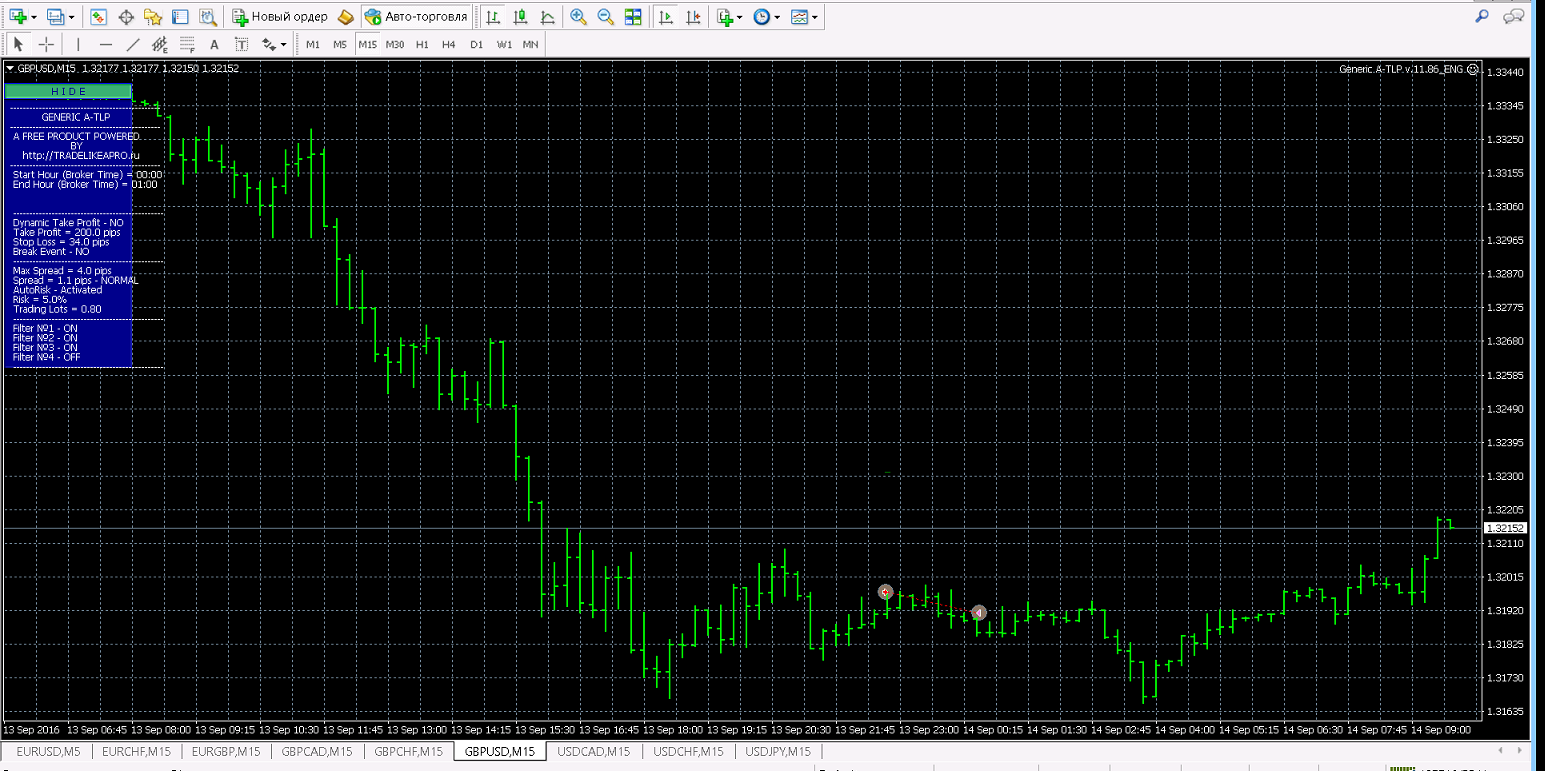1545x771 pixels.
Task: Select the Arrows objects tool
Action: [268, 44]
